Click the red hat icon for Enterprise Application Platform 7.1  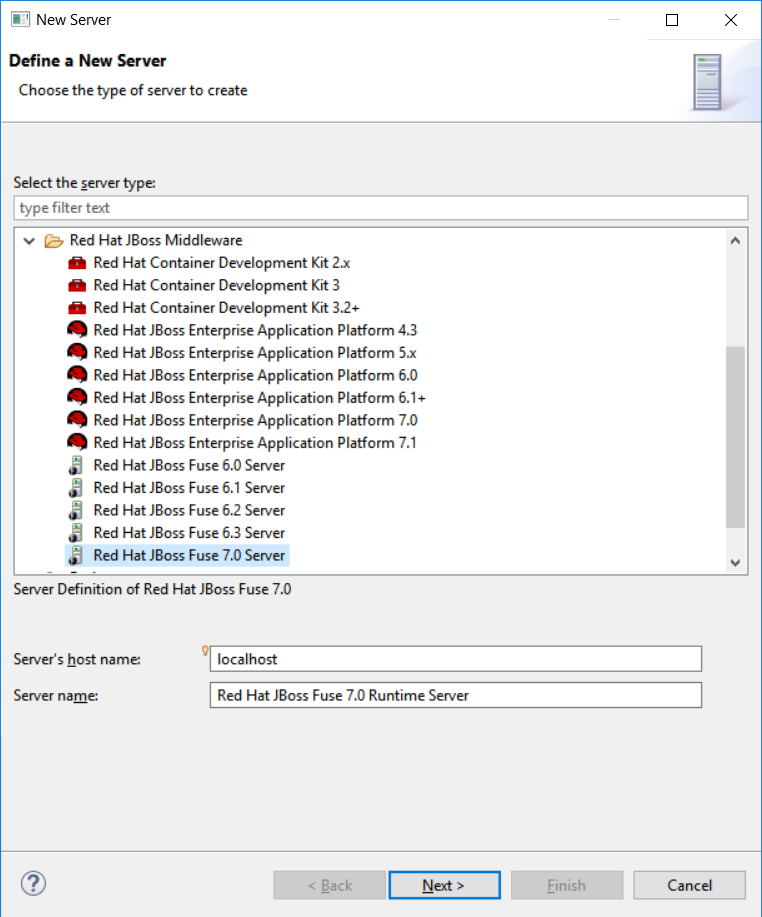coord(77,443)
